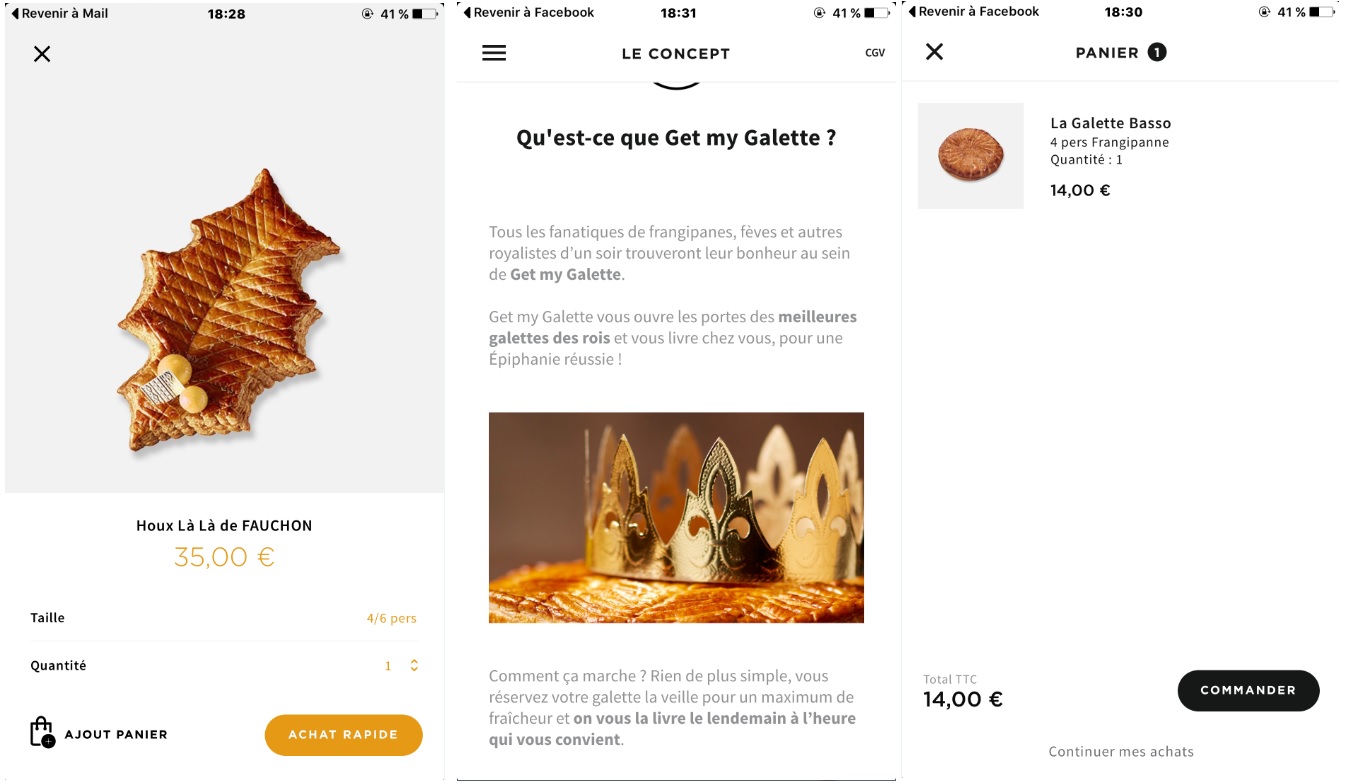Open the CGV terms page

point(875,53)
